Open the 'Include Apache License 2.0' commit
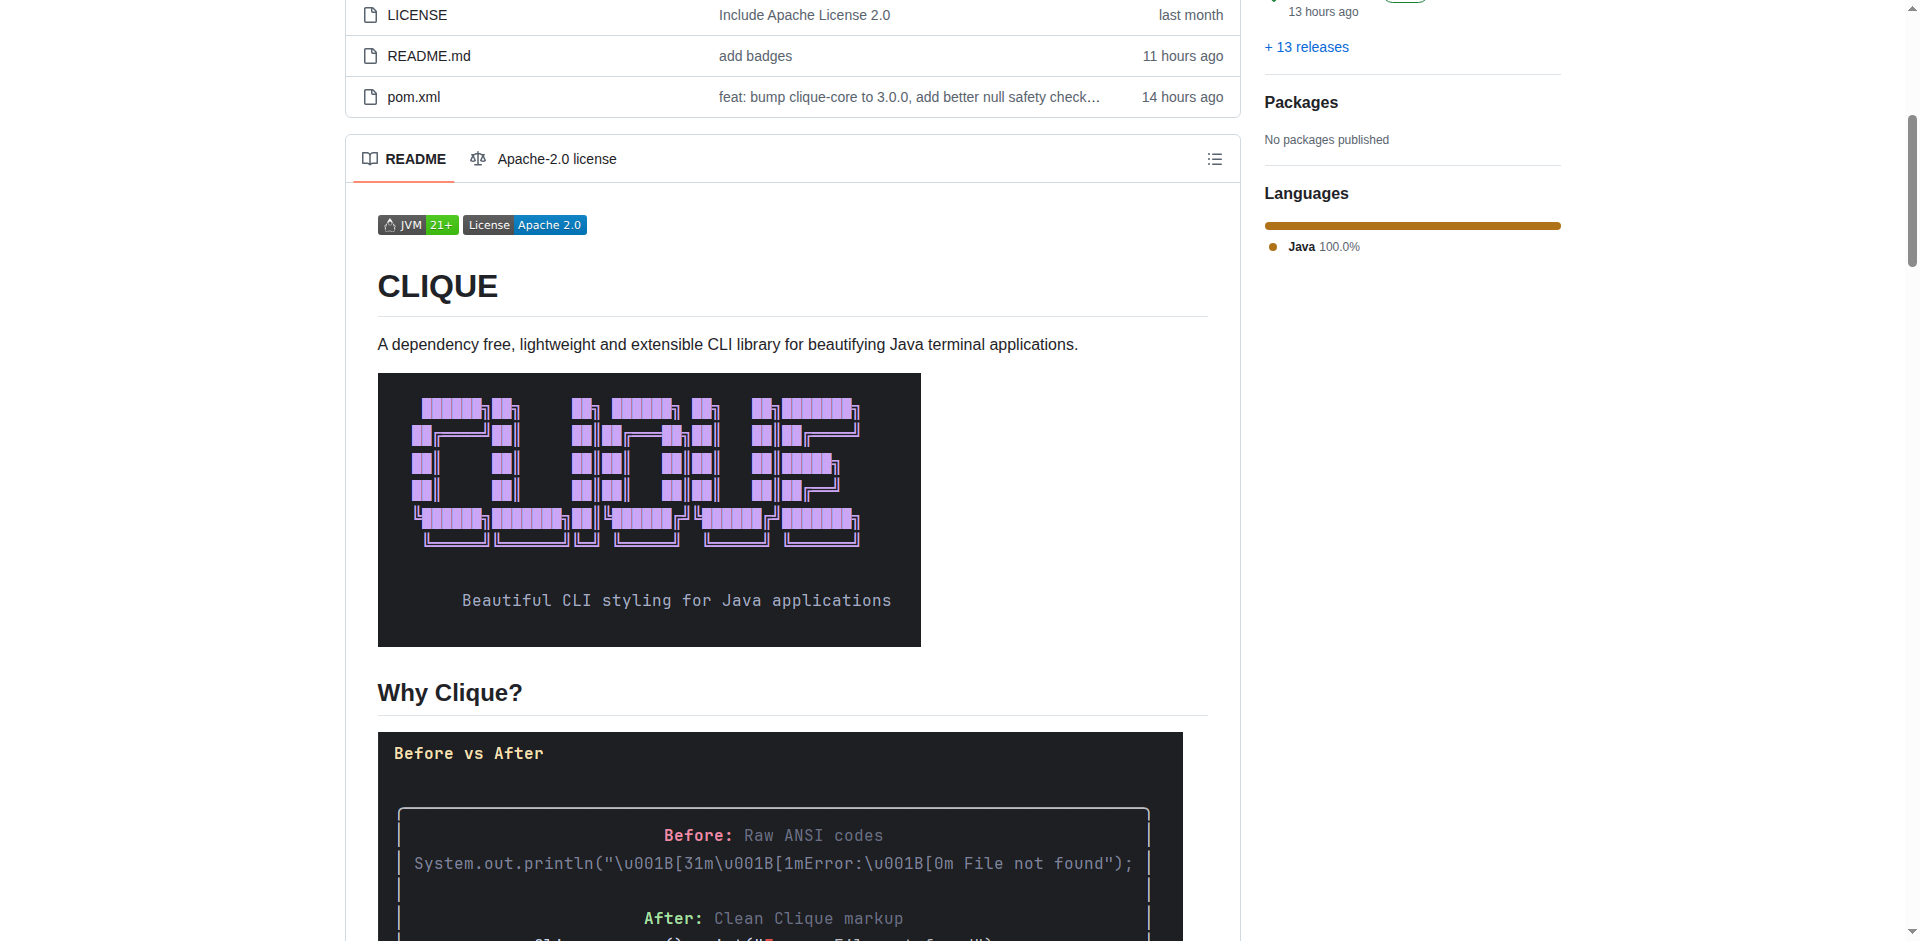 pyautogui.click(x=804, y=15)
